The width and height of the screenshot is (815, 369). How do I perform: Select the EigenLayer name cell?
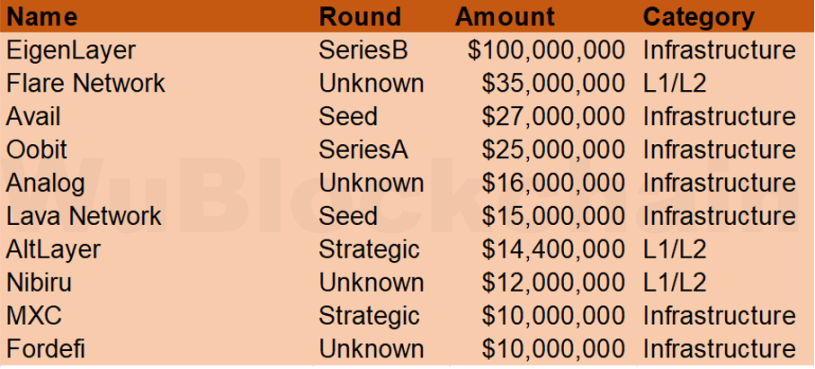click(x=71, y=50)
